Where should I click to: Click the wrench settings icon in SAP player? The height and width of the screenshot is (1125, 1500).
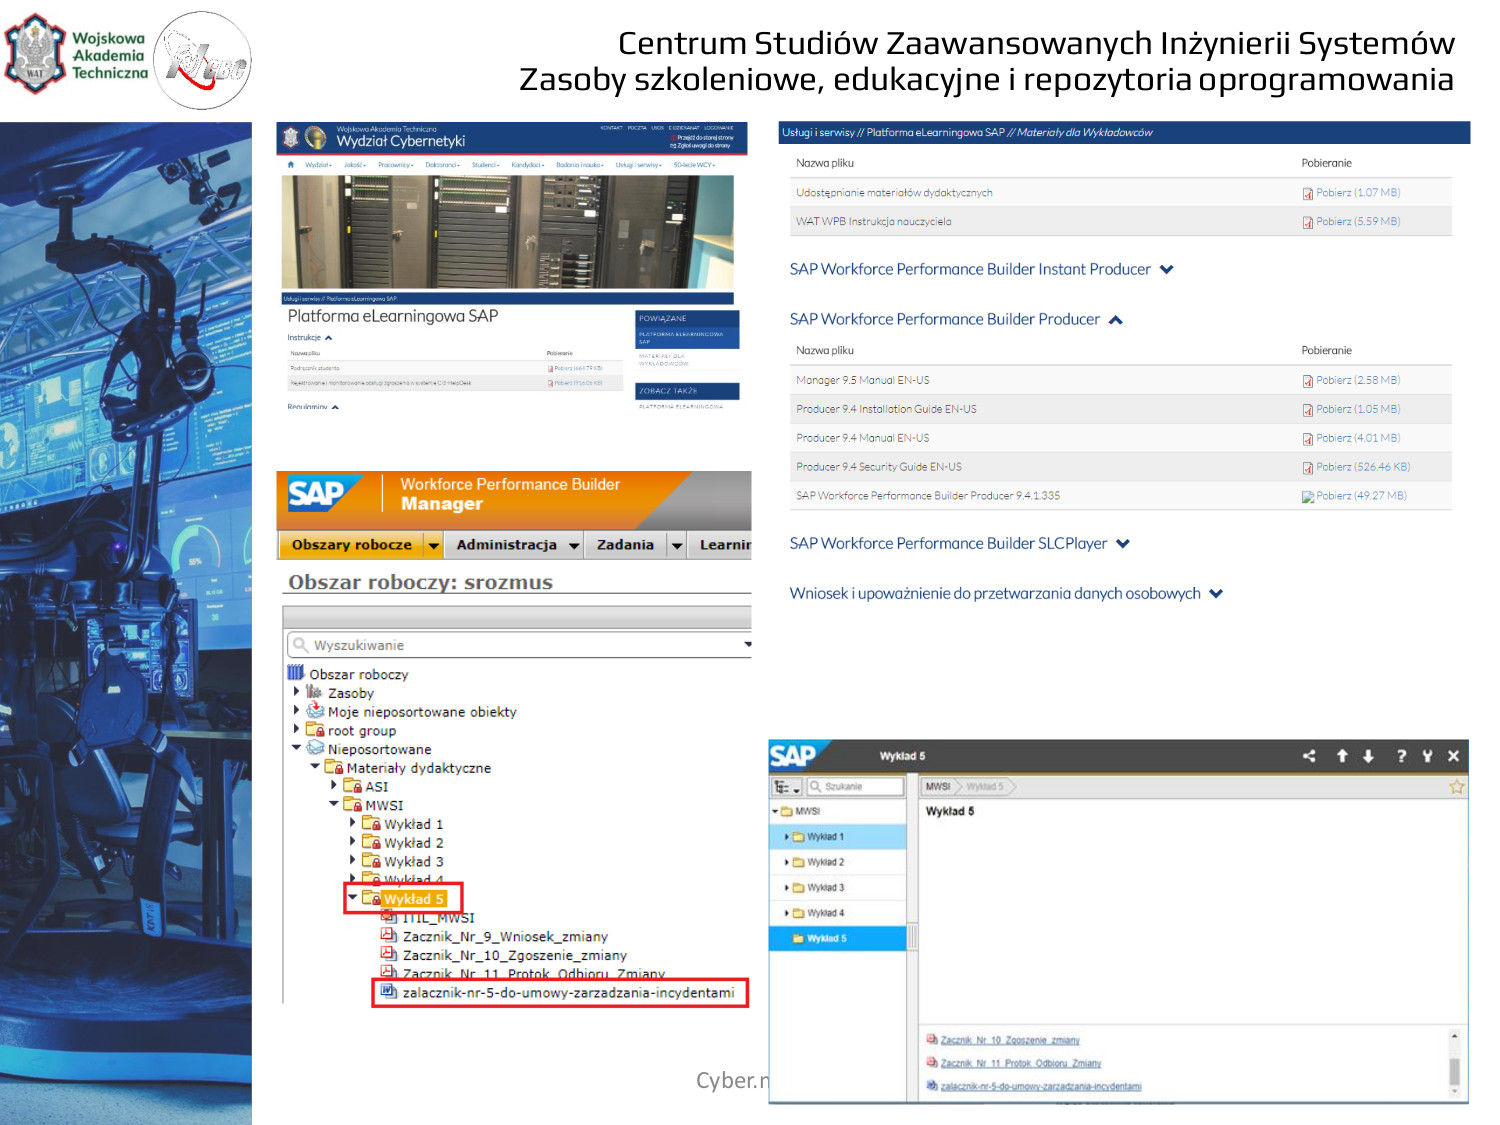pos(1427,756)
